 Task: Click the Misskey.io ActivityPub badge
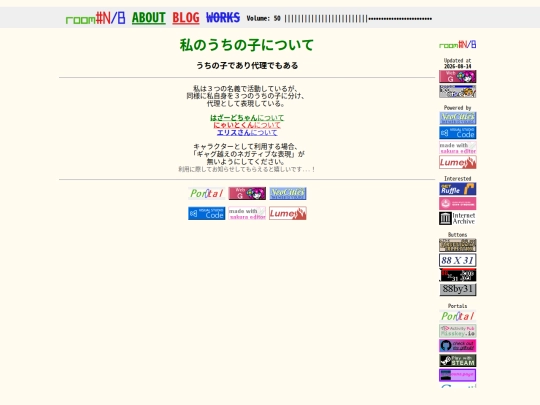[x=458, y=331]
